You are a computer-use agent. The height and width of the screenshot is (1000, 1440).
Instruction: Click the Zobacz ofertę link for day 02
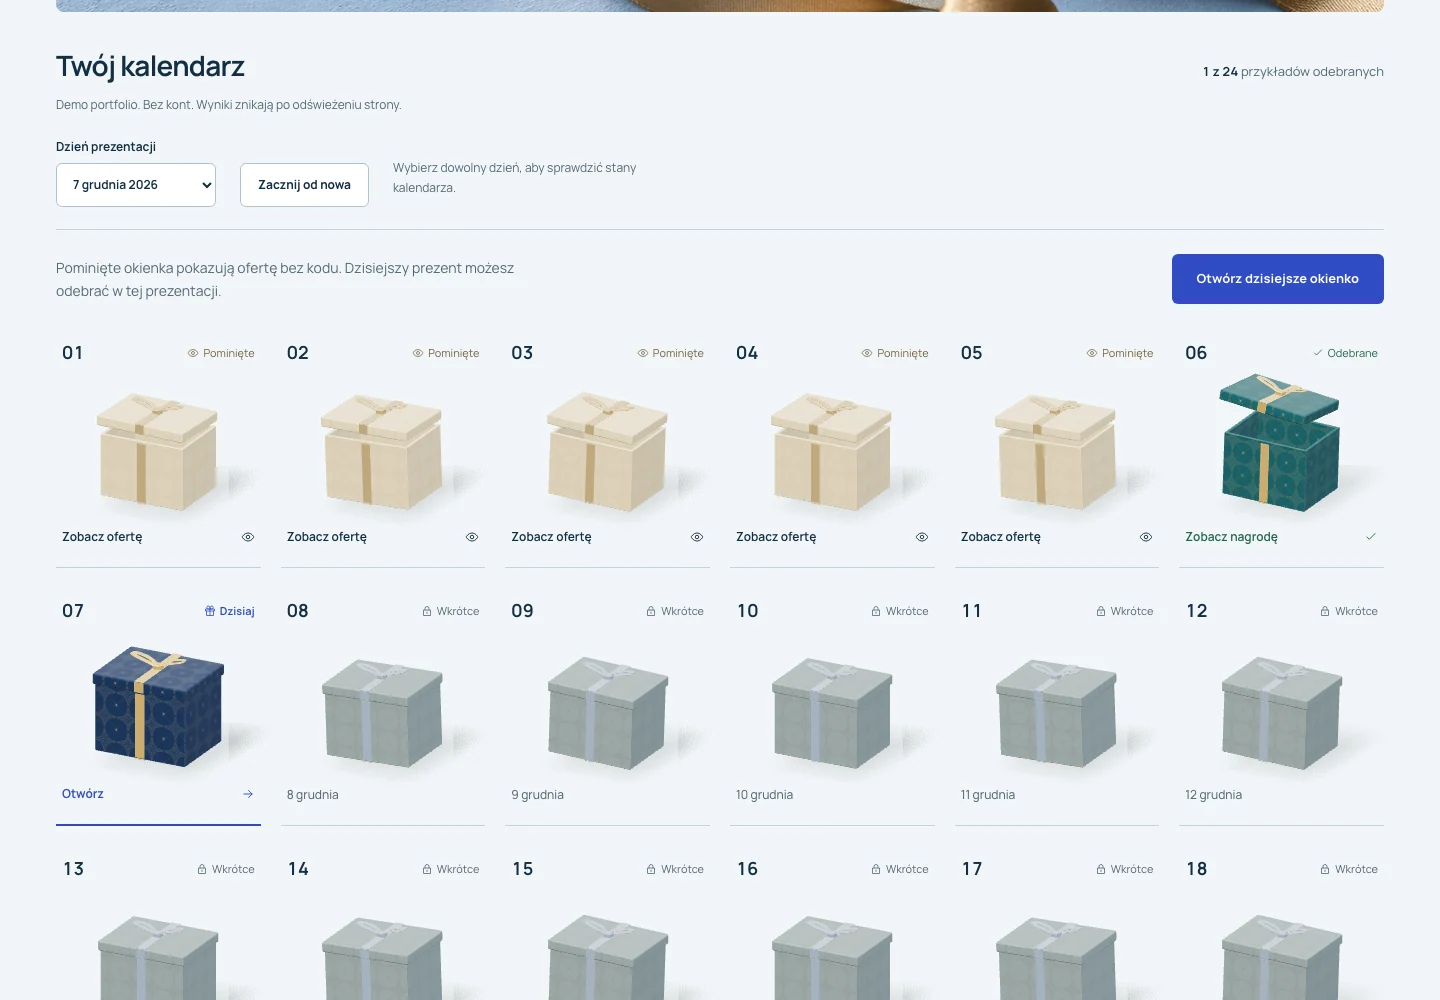point(327,537)
